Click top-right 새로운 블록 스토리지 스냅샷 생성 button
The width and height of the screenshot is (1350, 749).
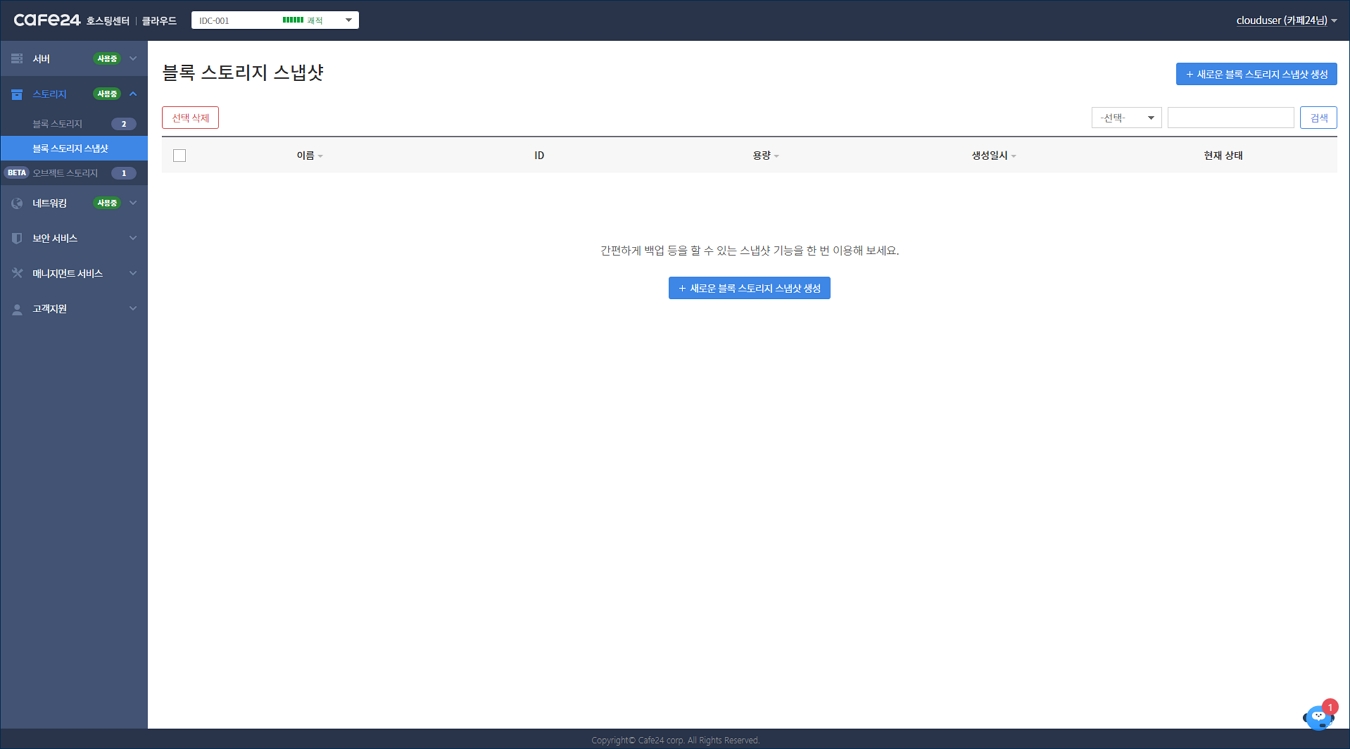tap(1256, 74)
